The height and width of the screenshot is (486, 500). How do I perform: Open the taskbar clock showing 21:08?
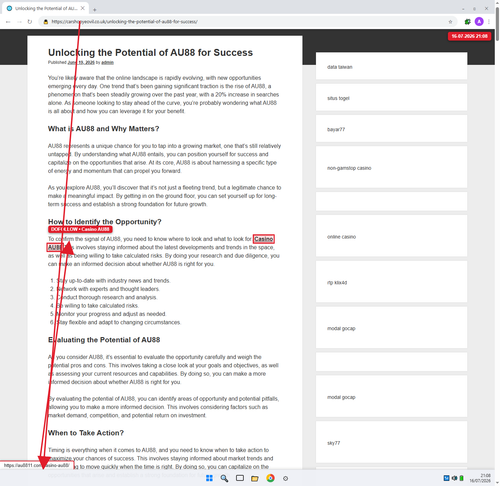tap(480, 478)
